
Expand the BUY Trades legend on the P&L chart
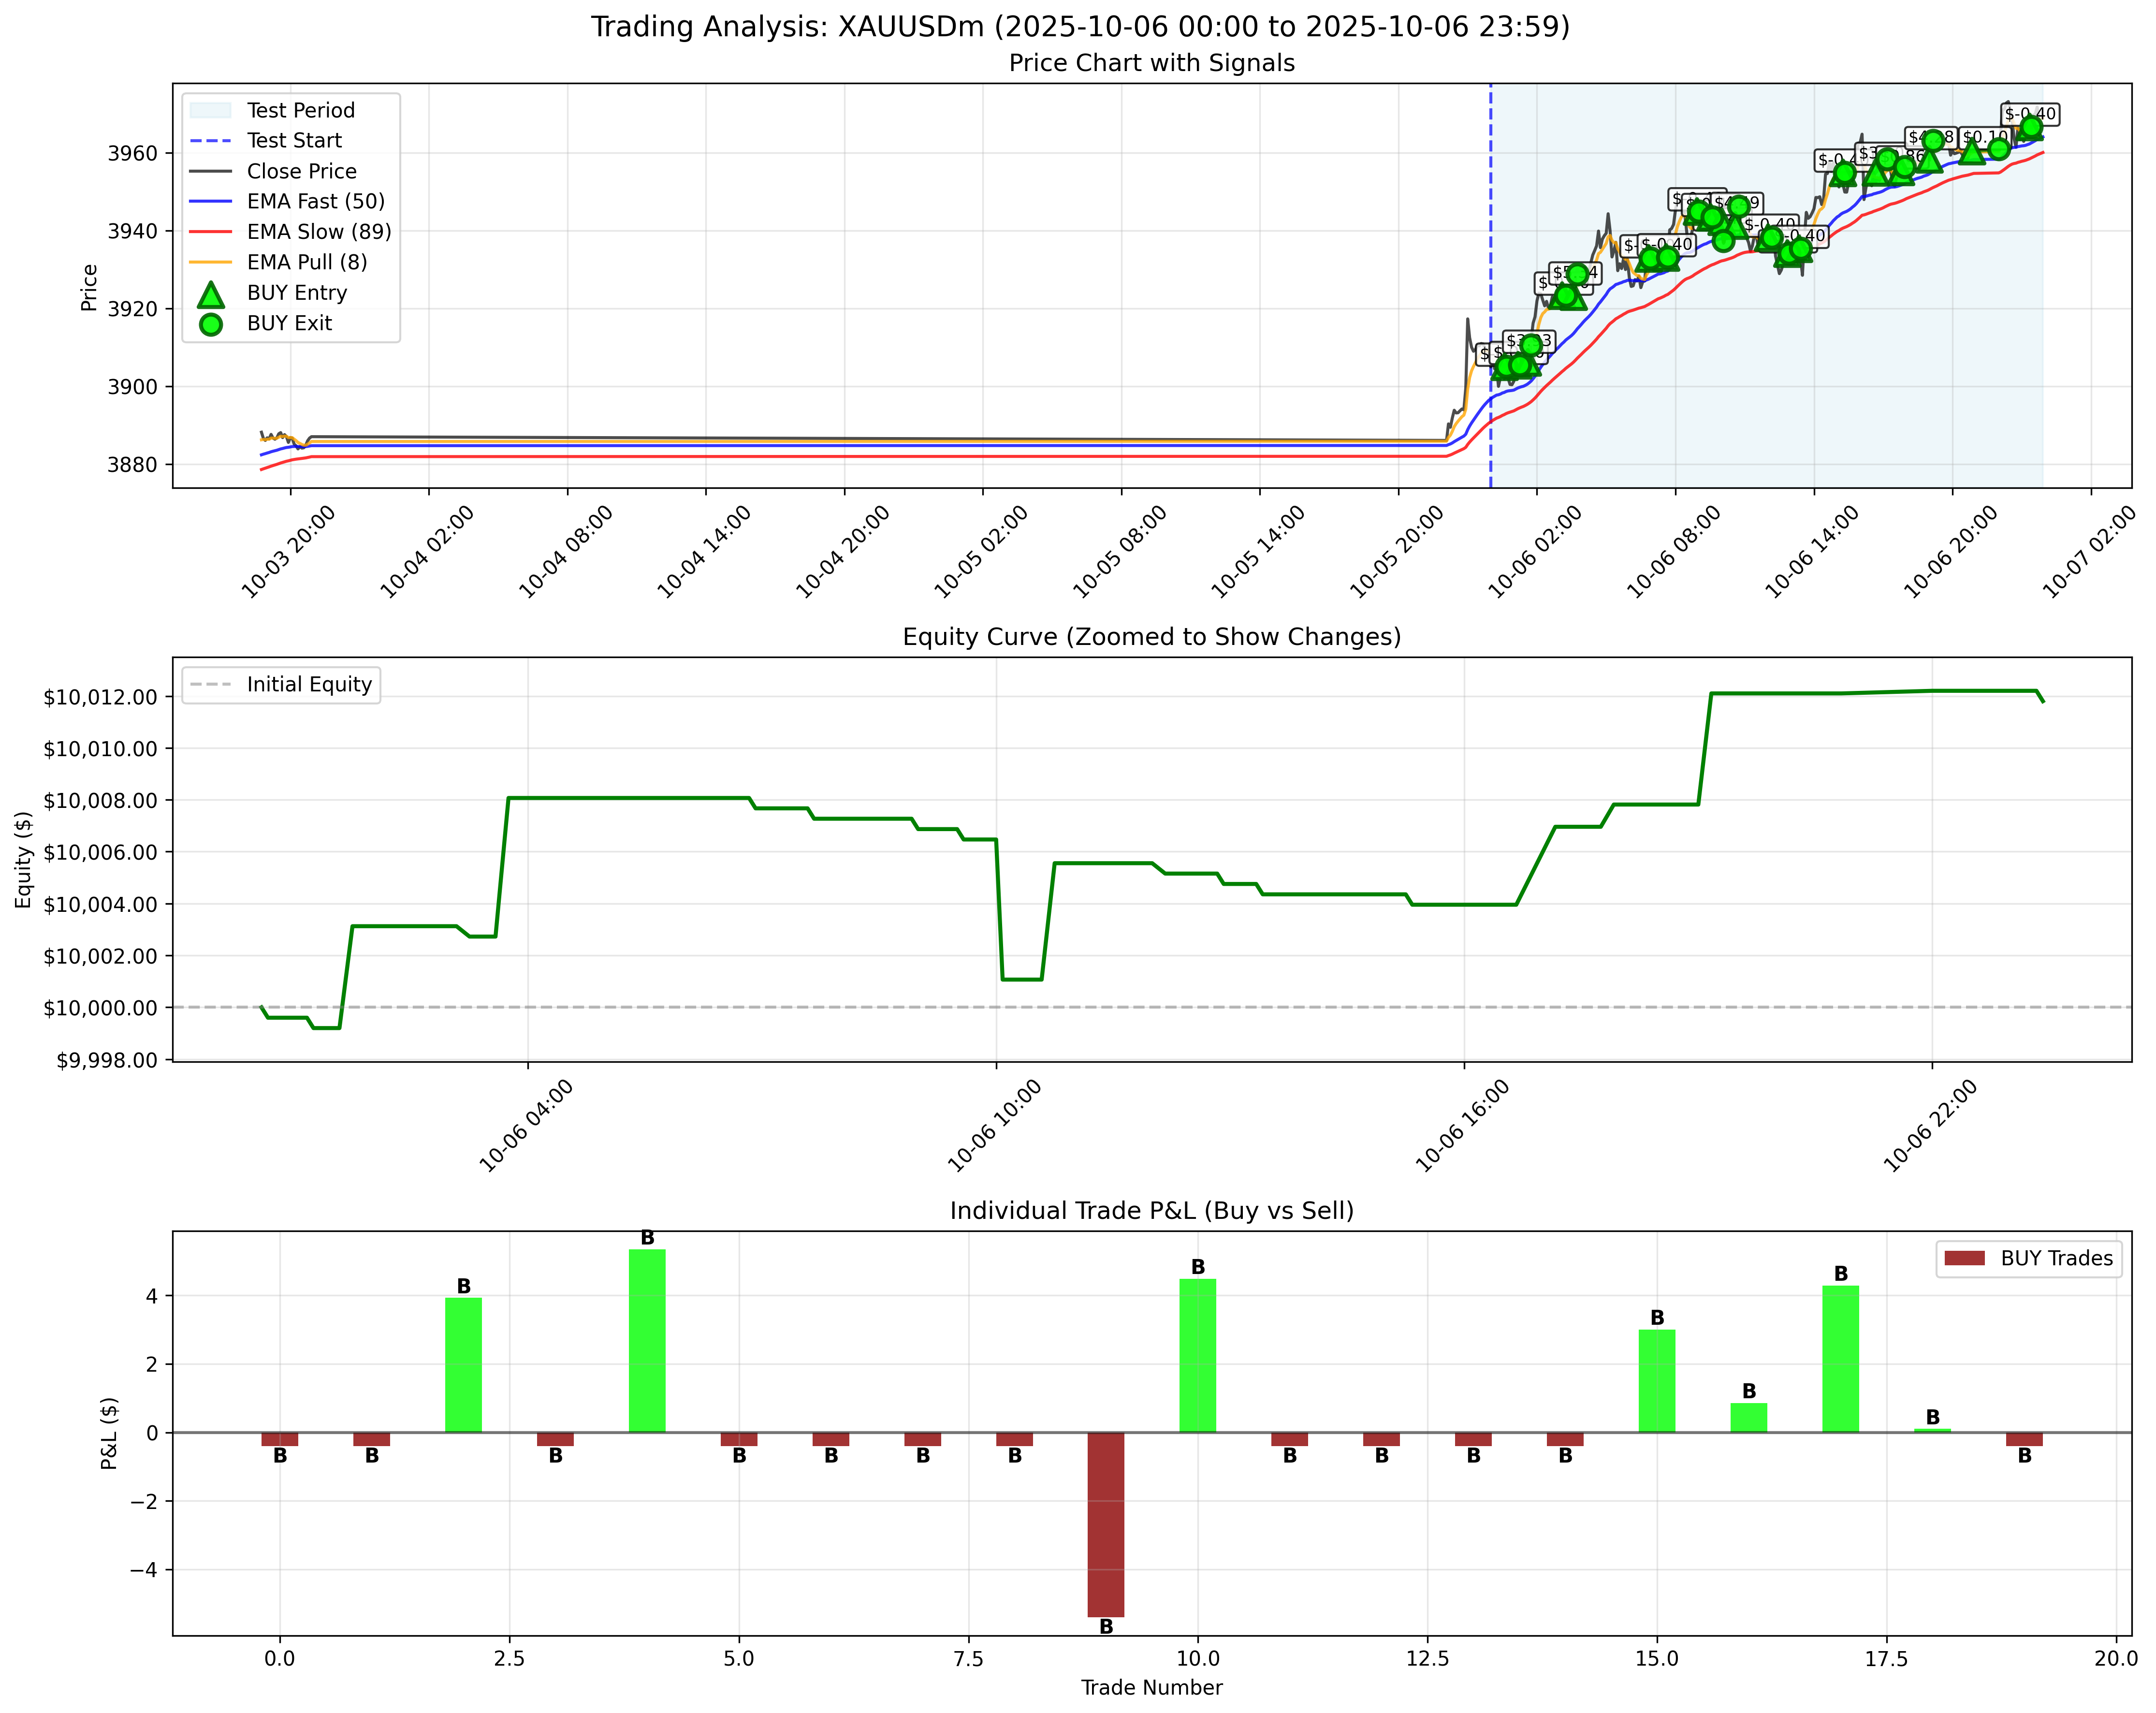(x=2029, y=1259)
